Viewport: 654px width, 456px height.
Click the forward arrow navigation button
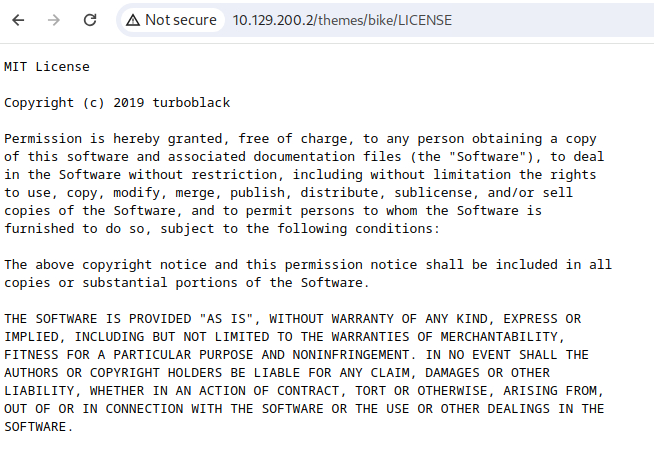click(54, 20)
